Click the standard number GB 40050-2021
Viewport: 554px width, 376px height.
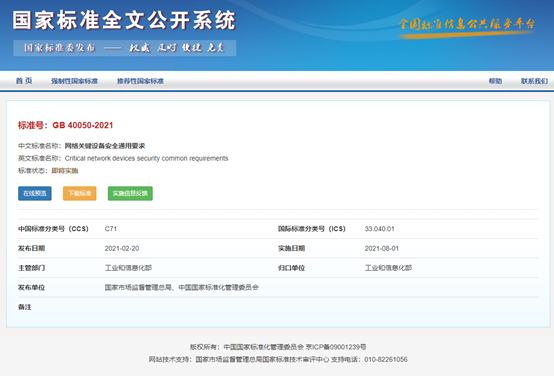tap(83, 125)
